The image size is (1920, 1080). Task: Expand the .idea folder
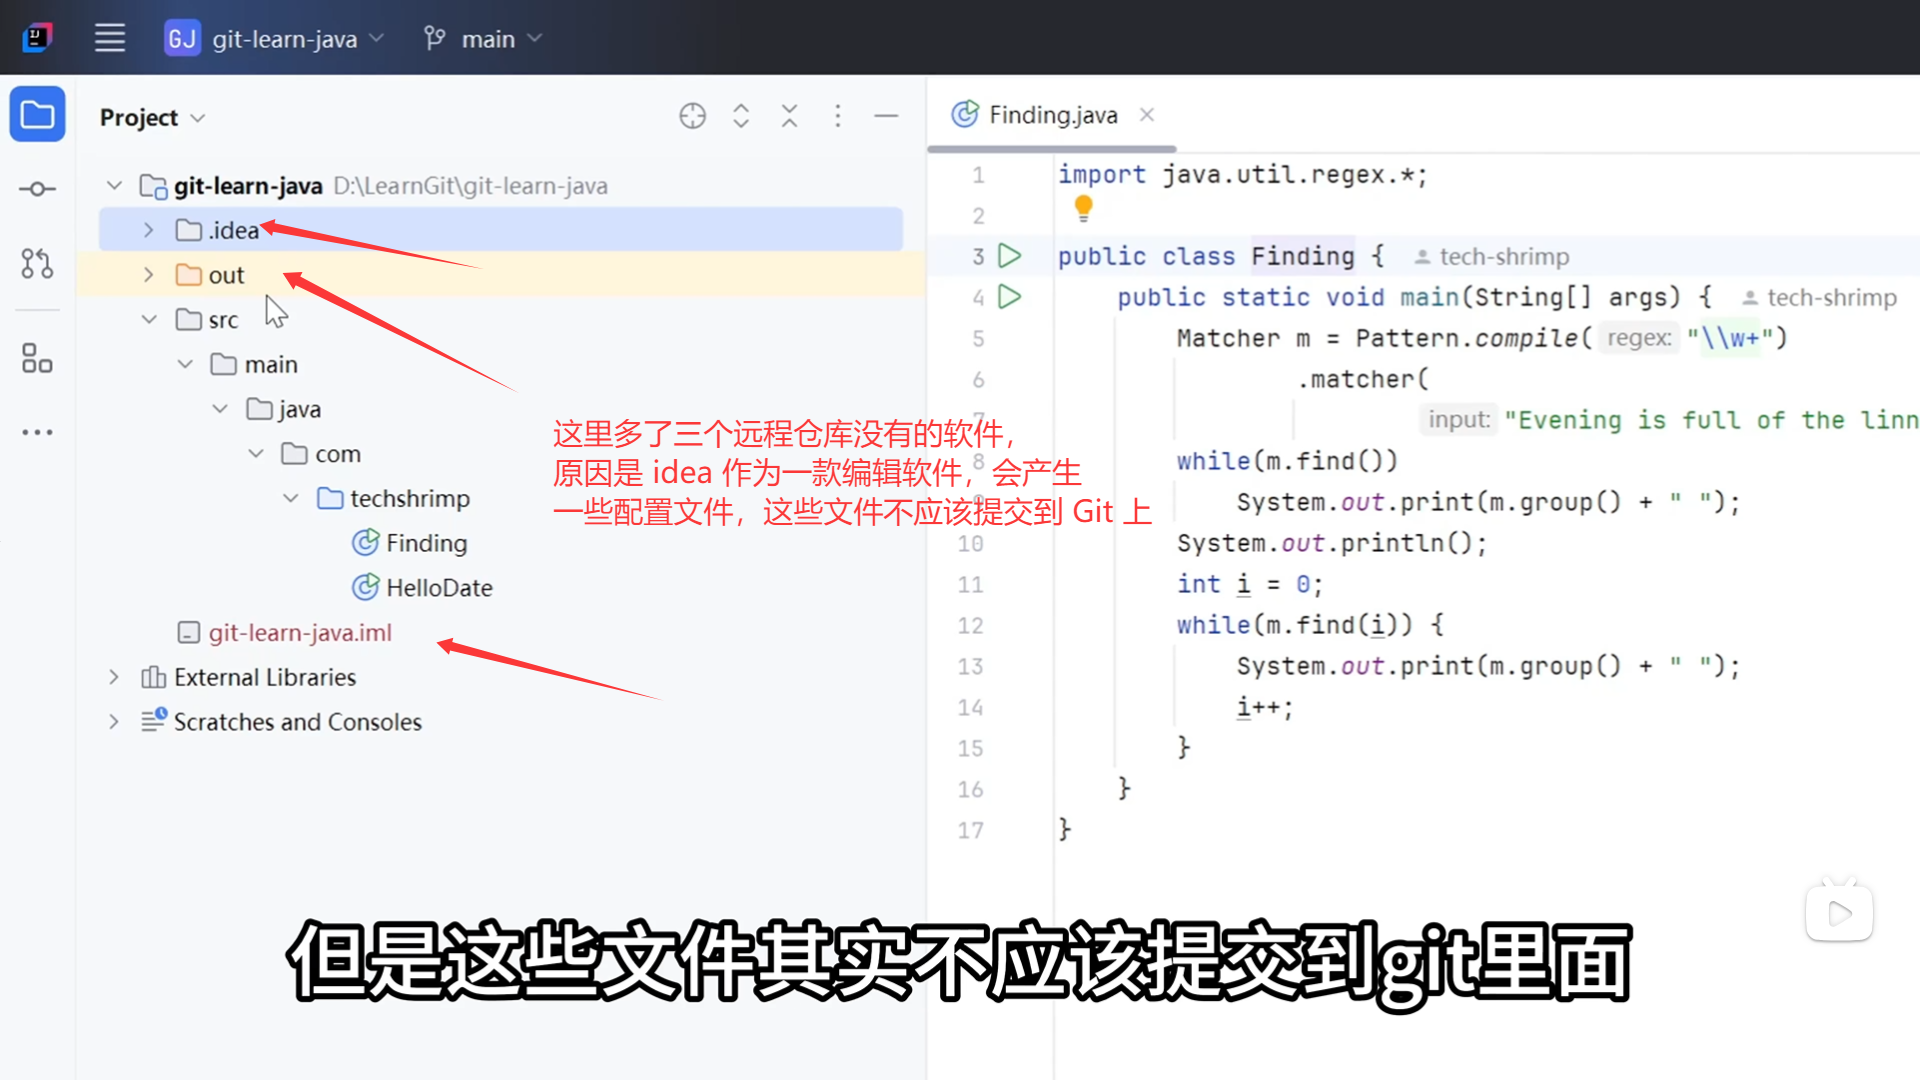pos(148,230)
